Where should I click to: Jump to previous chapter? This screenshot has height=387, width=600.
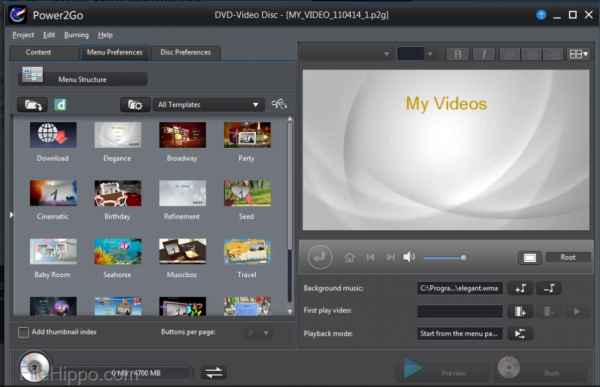370,257
